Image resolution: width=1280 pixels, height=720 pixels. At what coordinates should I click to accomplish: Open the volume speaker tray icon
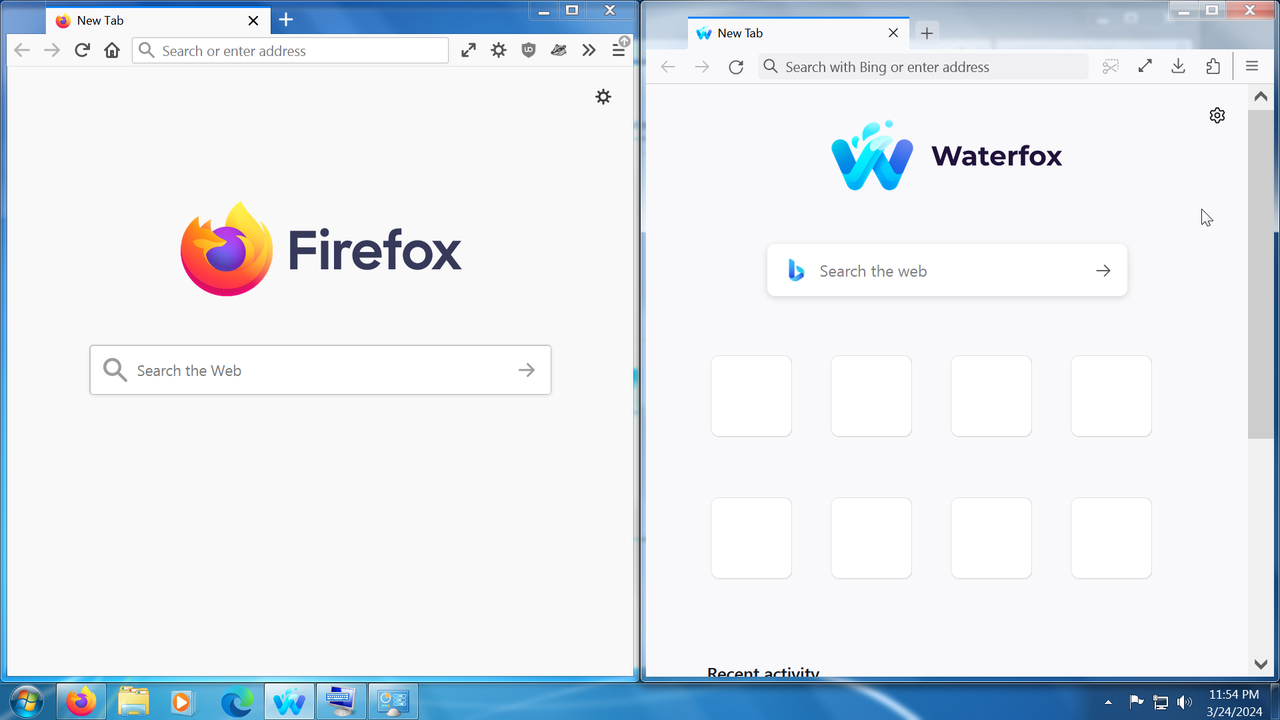[1185, 702]
